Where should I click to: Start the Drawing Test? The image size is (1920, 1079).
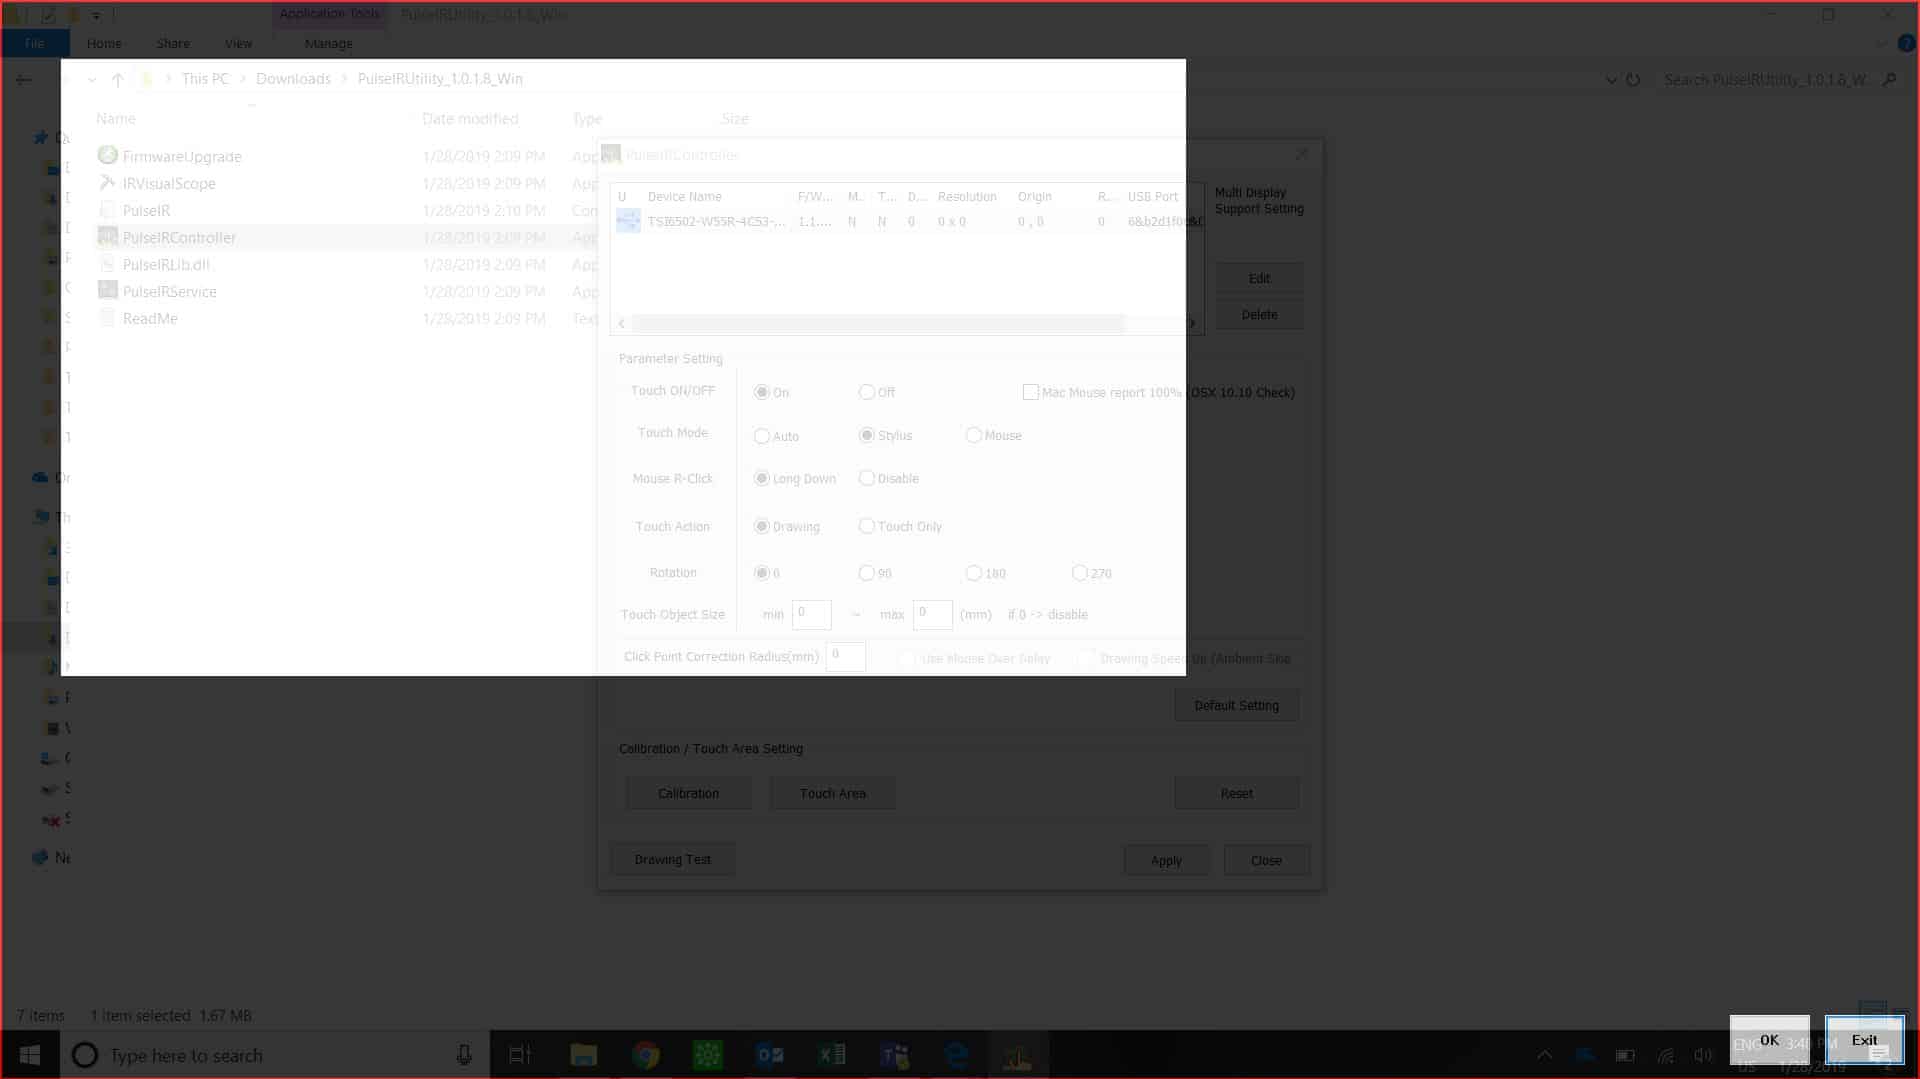tap(672, 859)
